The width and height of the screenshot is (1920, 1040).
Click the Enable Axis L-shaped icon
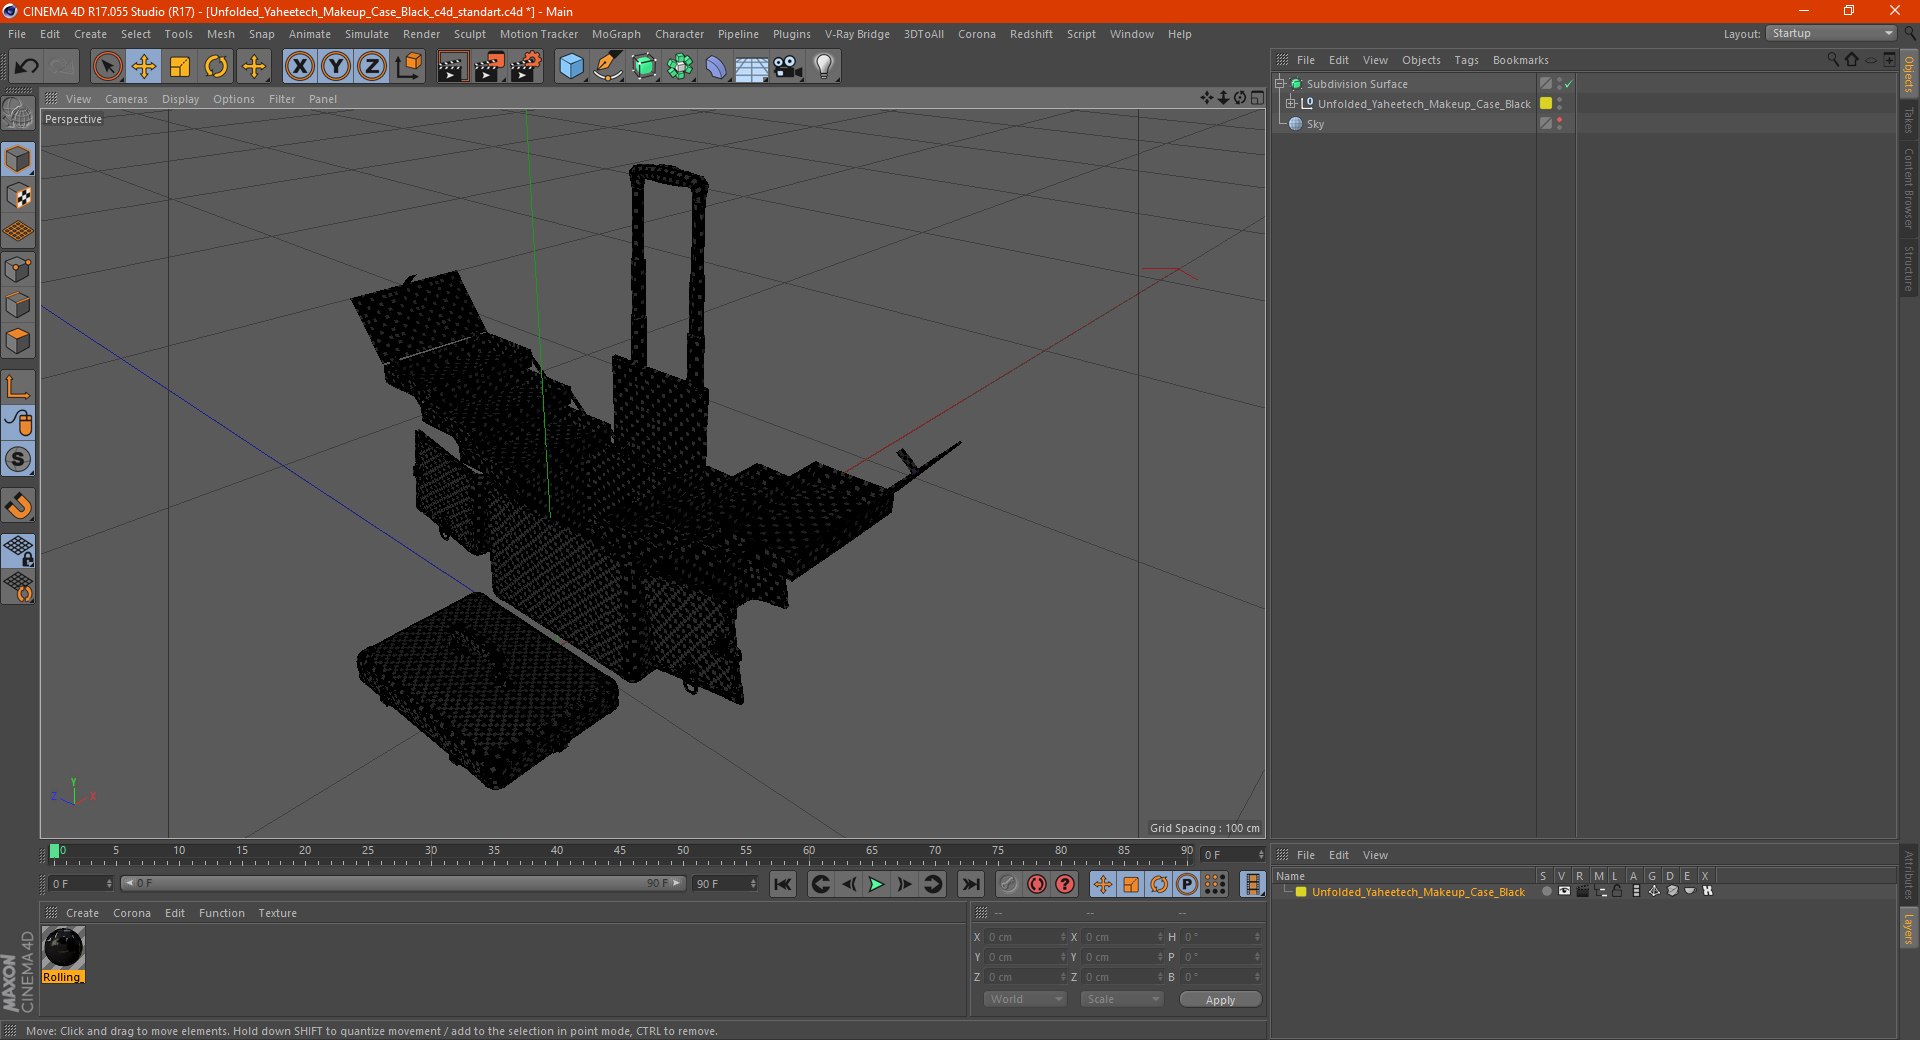point(18,387)
